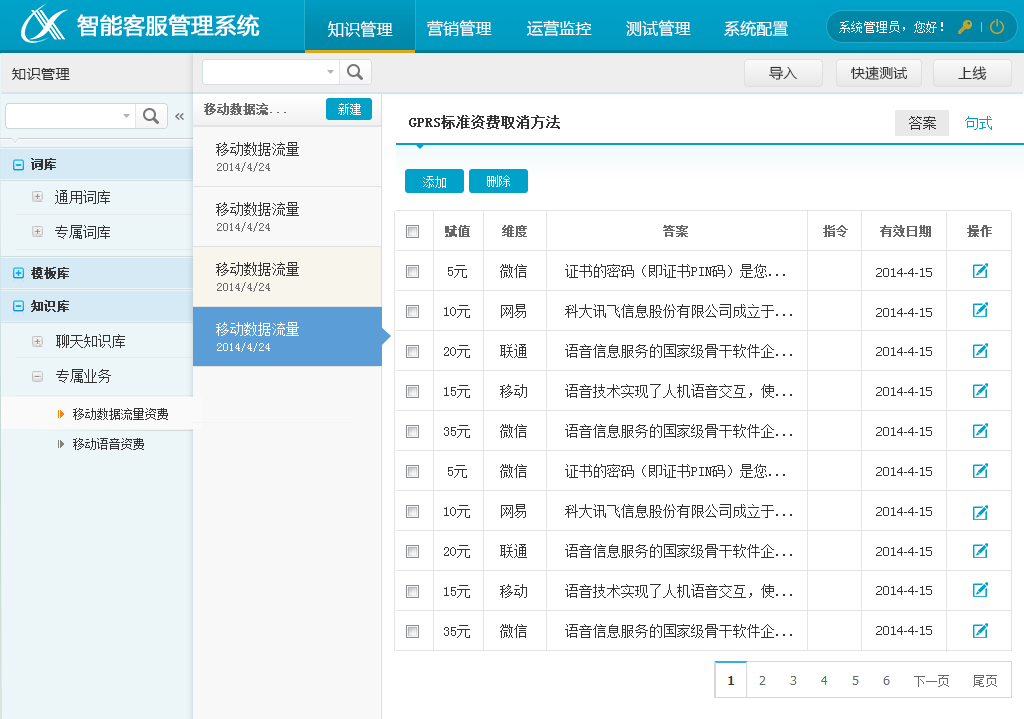Go to page 2
The height and width of the screenshot is (719, 1024).
[x=762, y=680]
